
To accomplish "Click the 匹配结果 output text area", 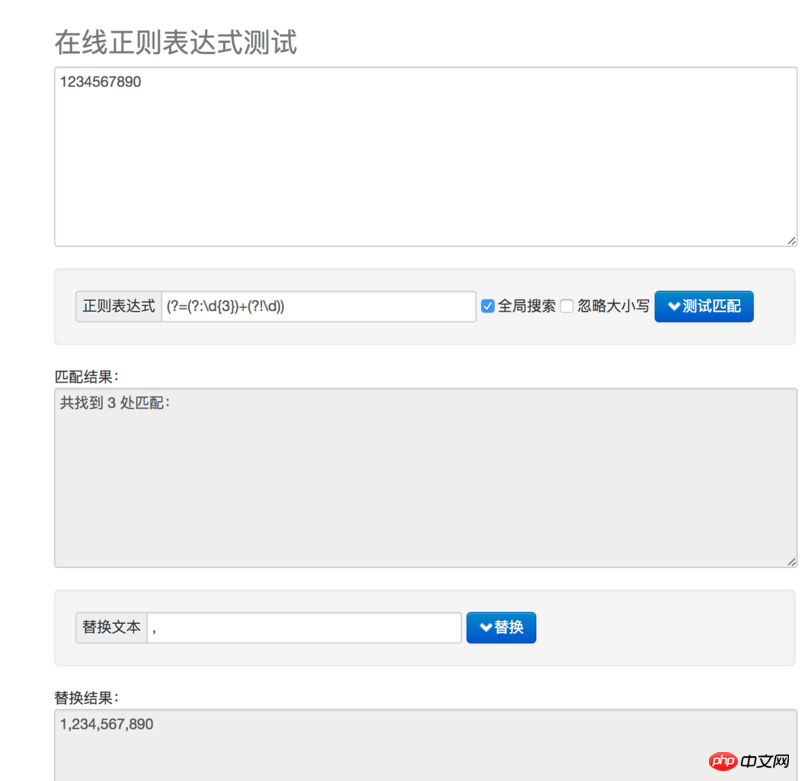I will click(x=426, y=478).
